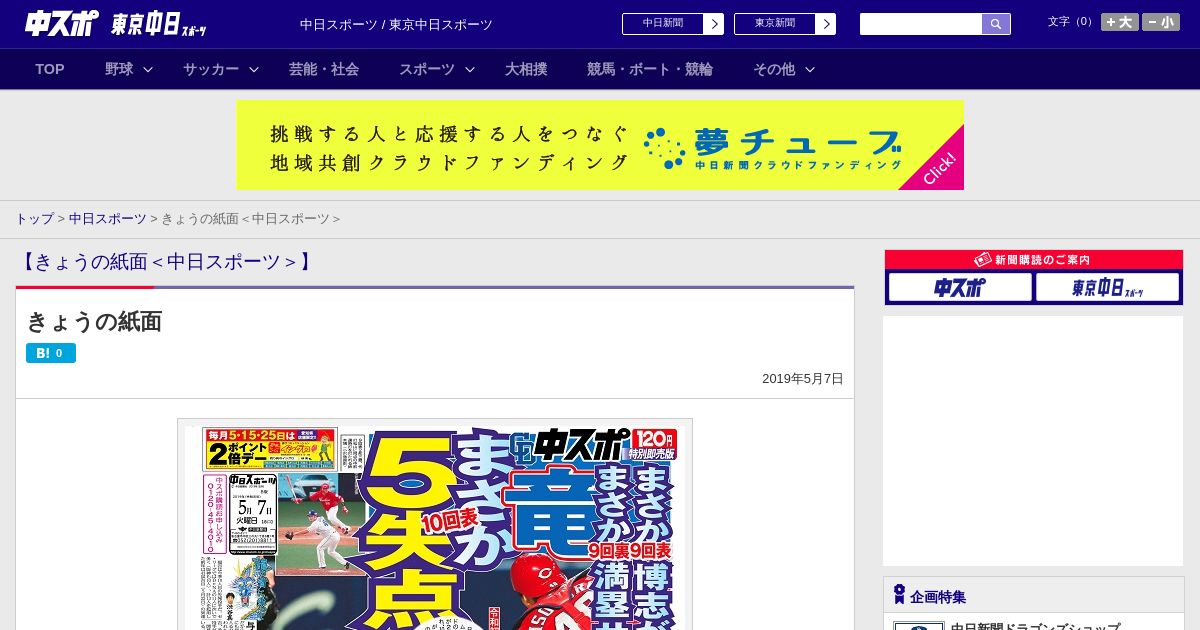Click the header text 中日スポーツ / 東京中日スポーツ
Image resolution: width=1200 pixels, height=630 pixels.
pos(396,25)
